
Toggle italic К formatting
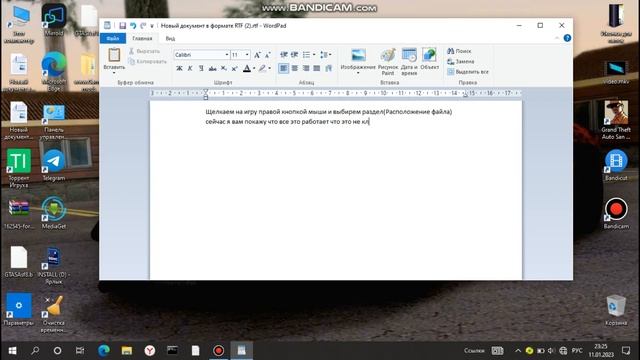click(x=190, y=68)
